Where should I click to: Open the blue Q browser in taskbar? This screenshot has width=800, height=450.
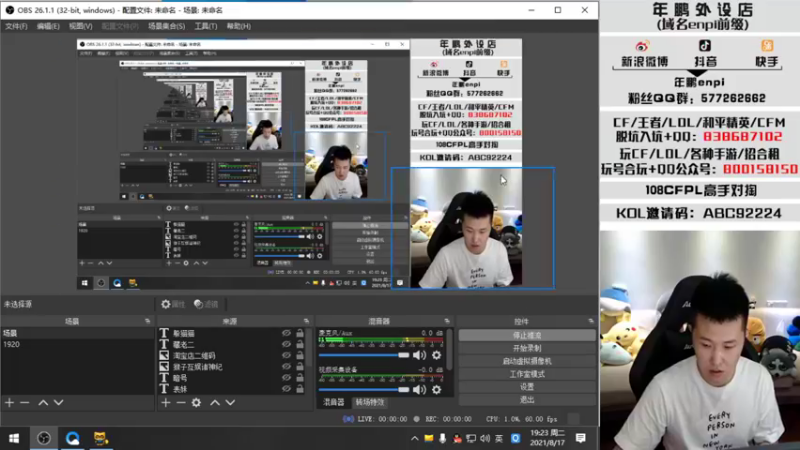(72, 438)
